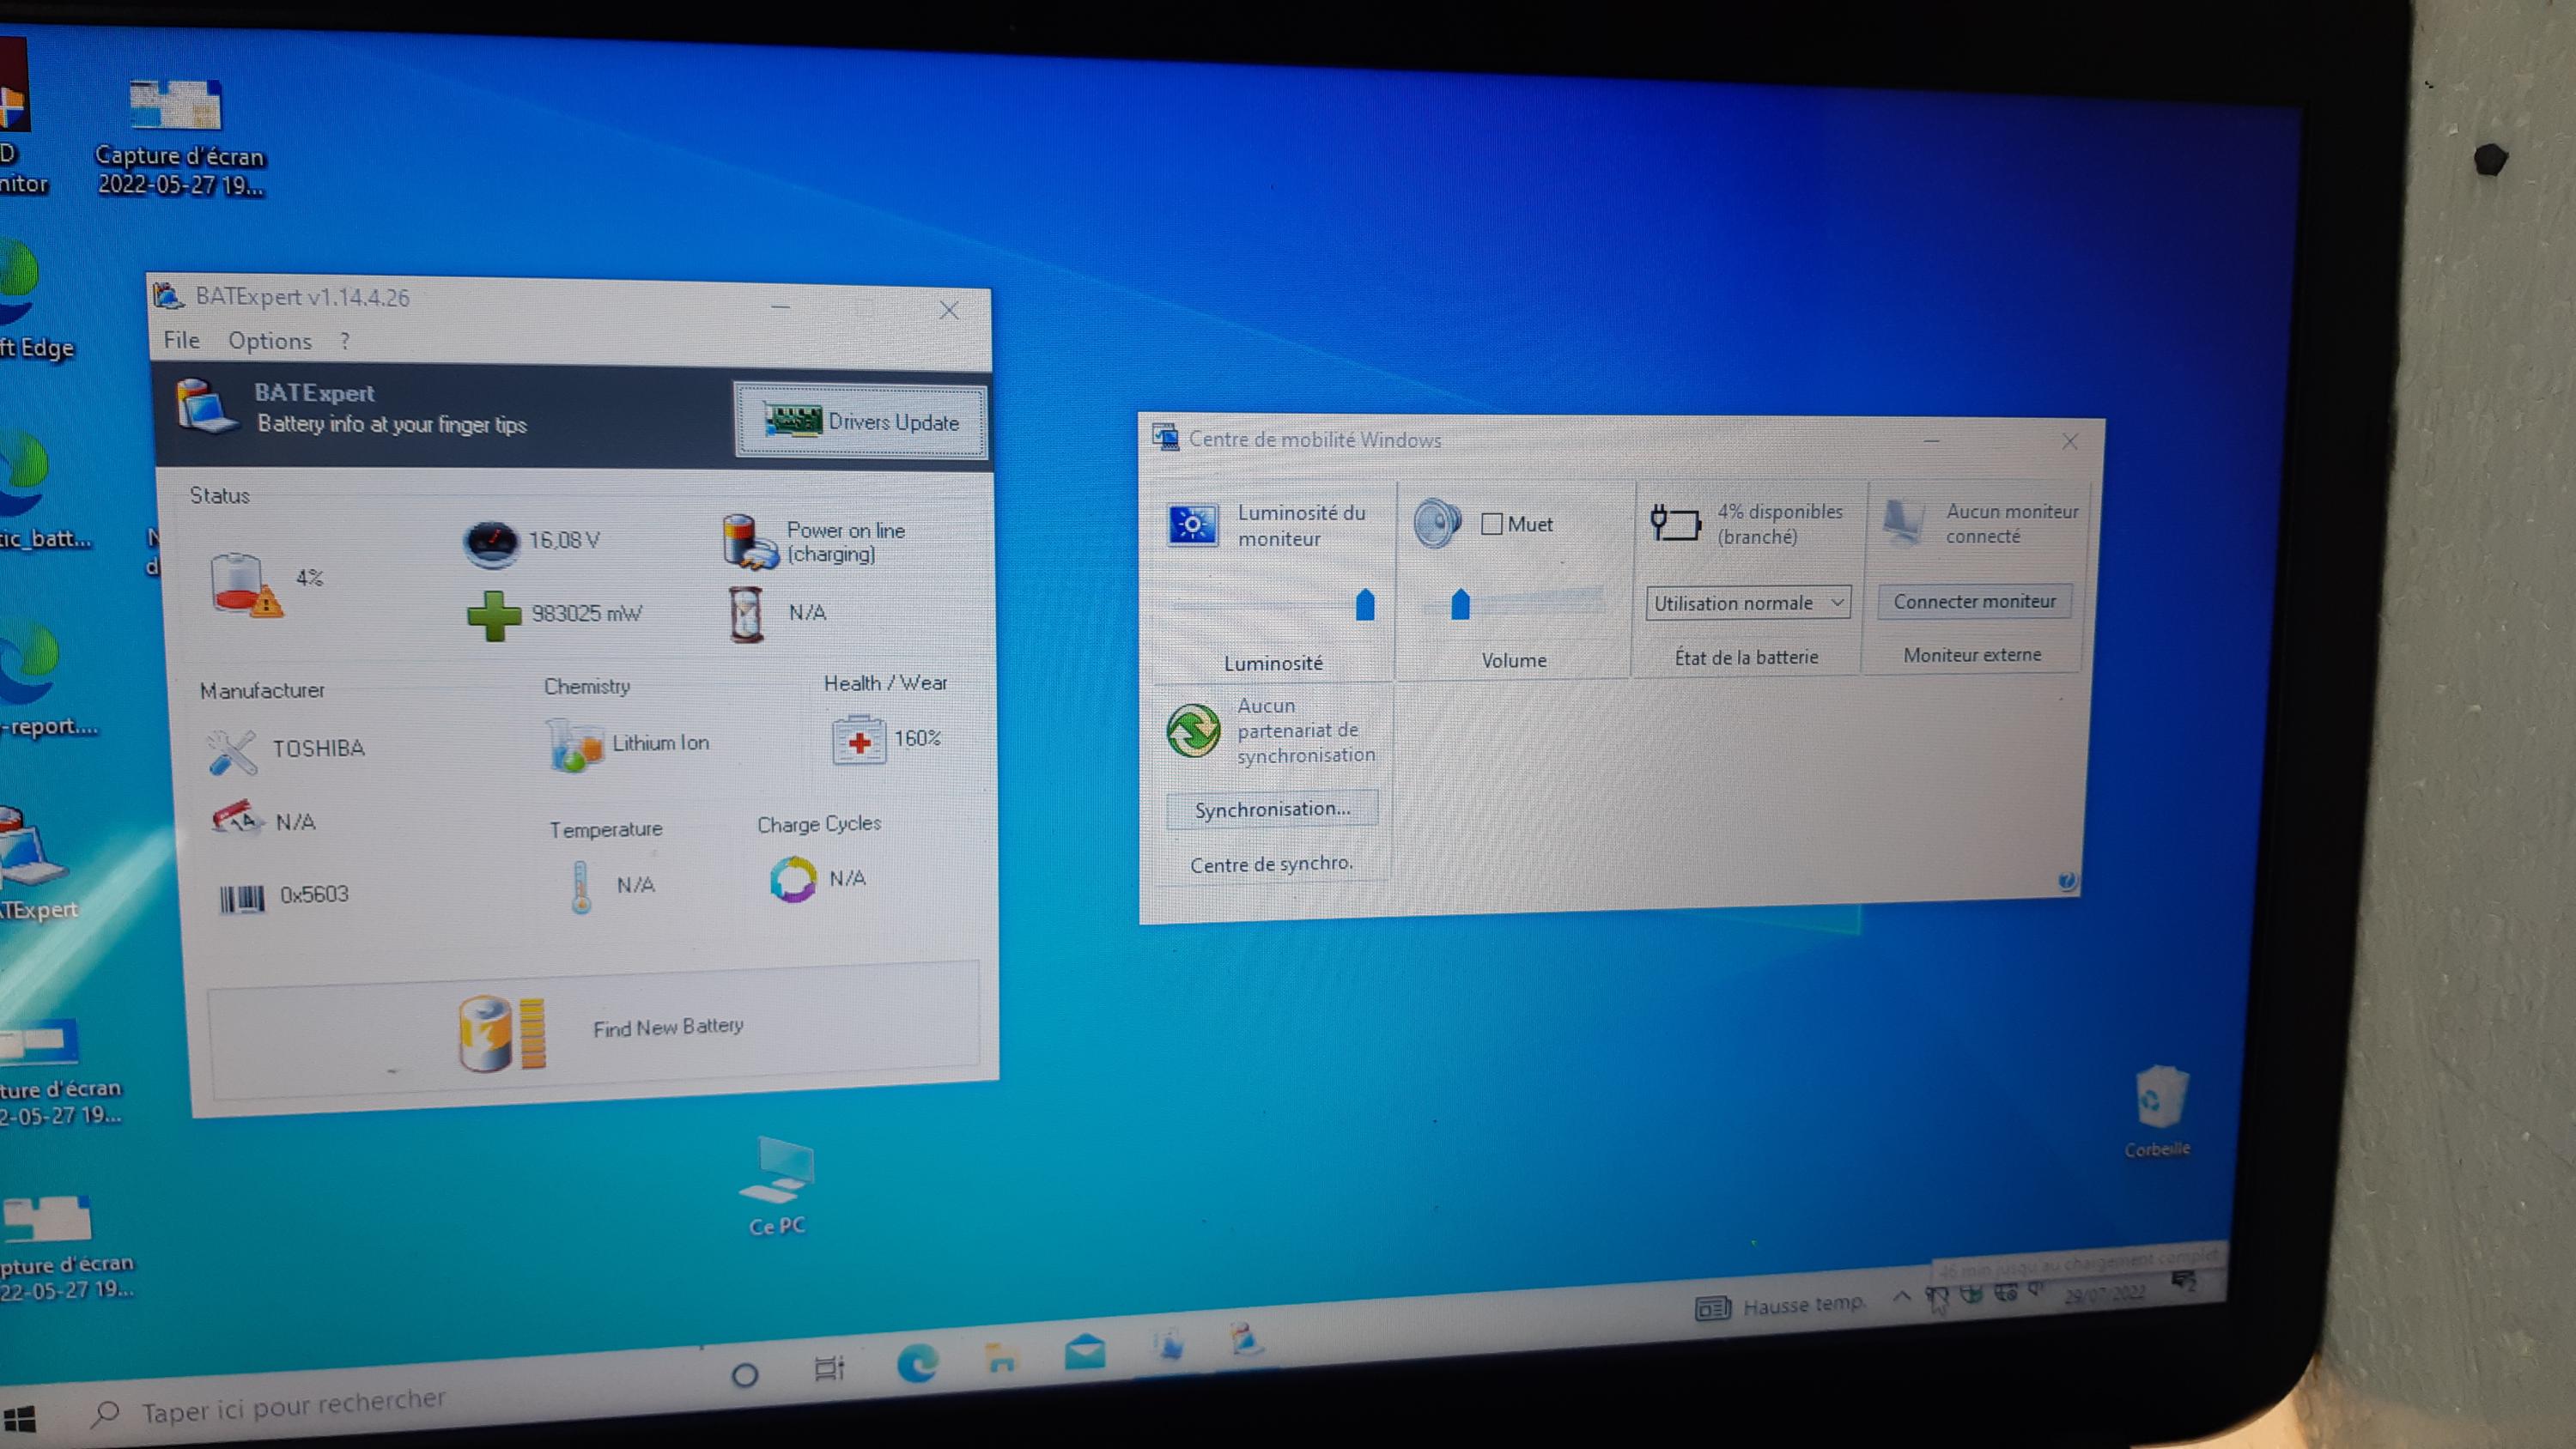Click the temperature thermometer icon

point(581,886)
